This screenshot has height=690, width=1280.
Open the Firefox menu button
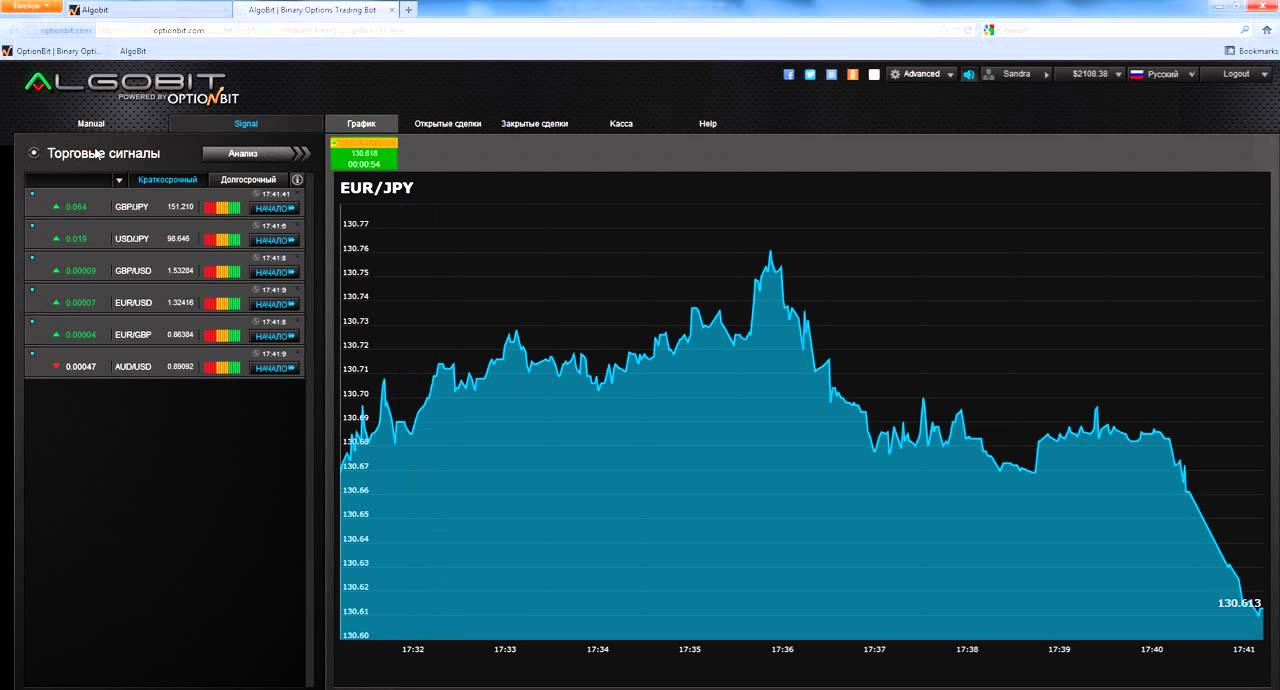point(32,6)
